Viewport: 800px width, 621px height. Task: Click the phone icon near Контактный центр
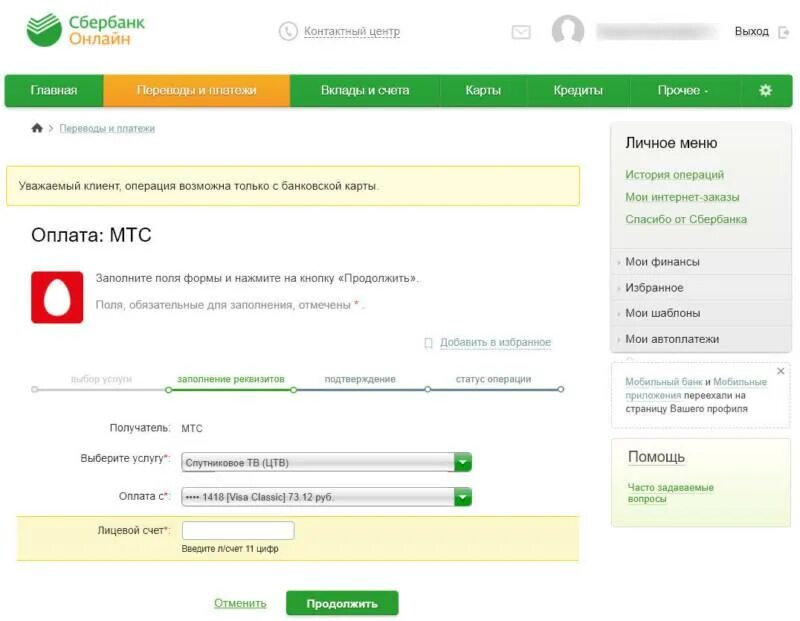(x=288, y=31)
